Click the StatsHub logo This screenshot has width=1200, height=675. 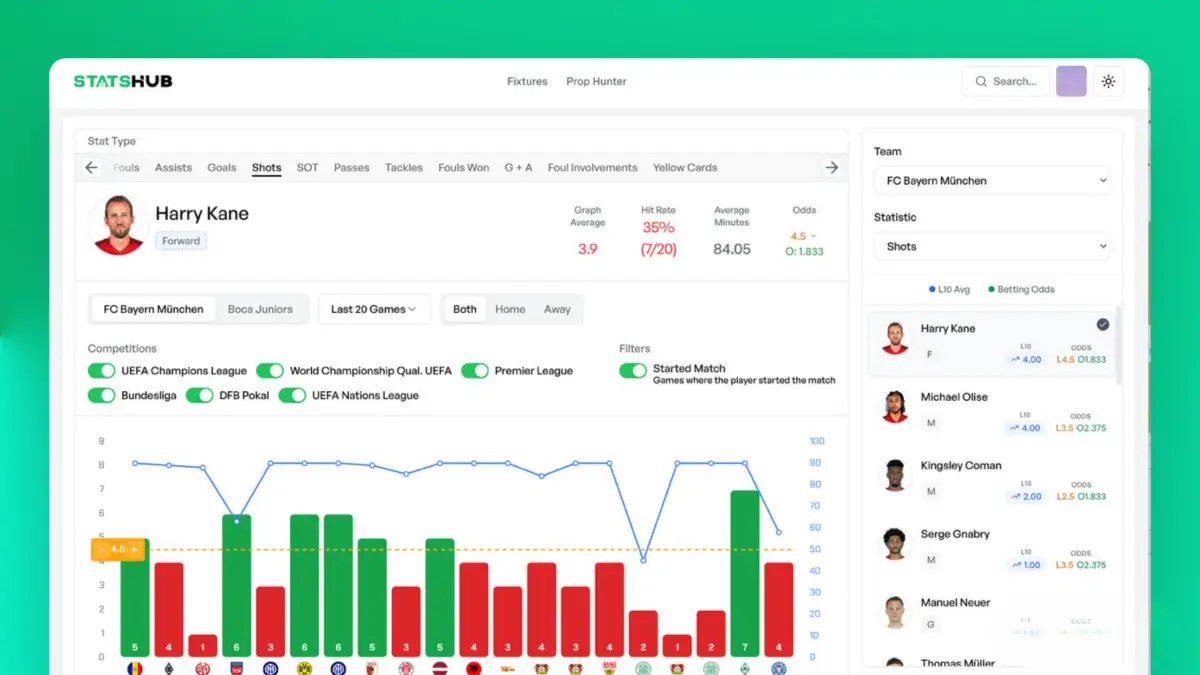[123, 81]
